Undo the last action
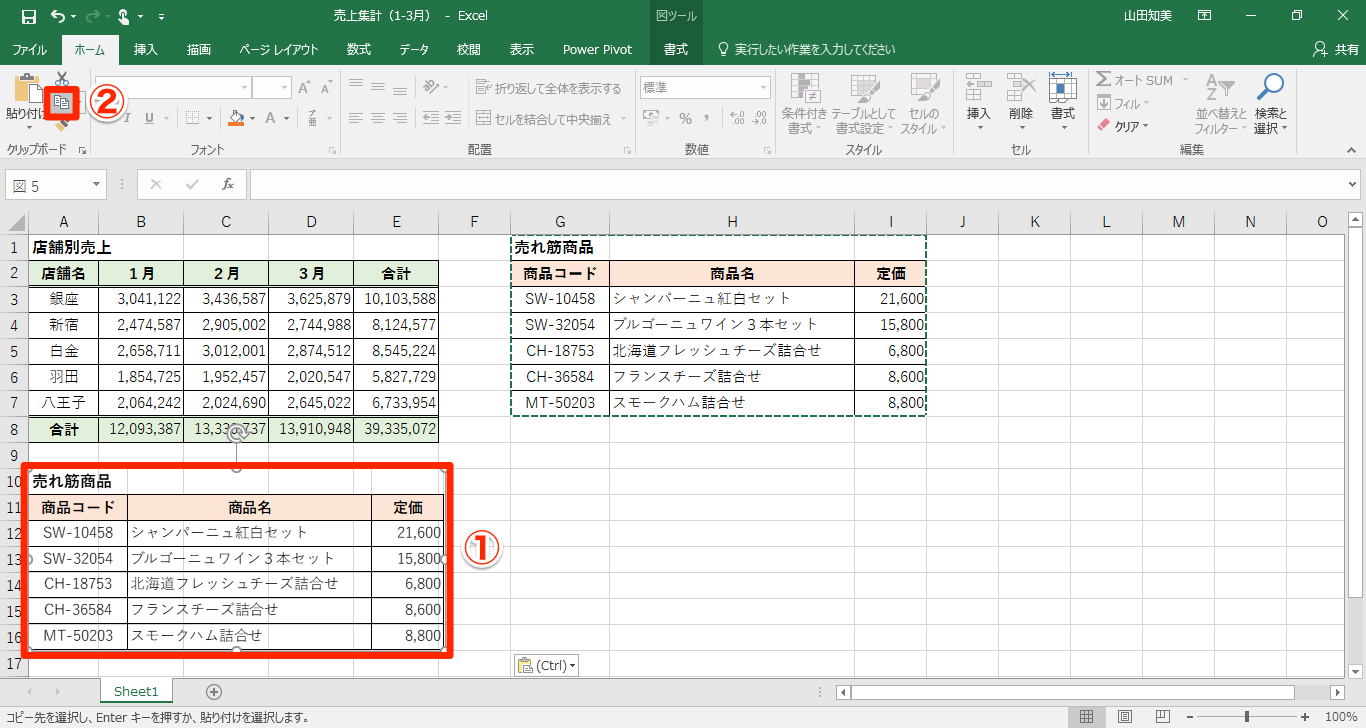The width and height of the screenshot is (1366, 728). coord(57,16)
